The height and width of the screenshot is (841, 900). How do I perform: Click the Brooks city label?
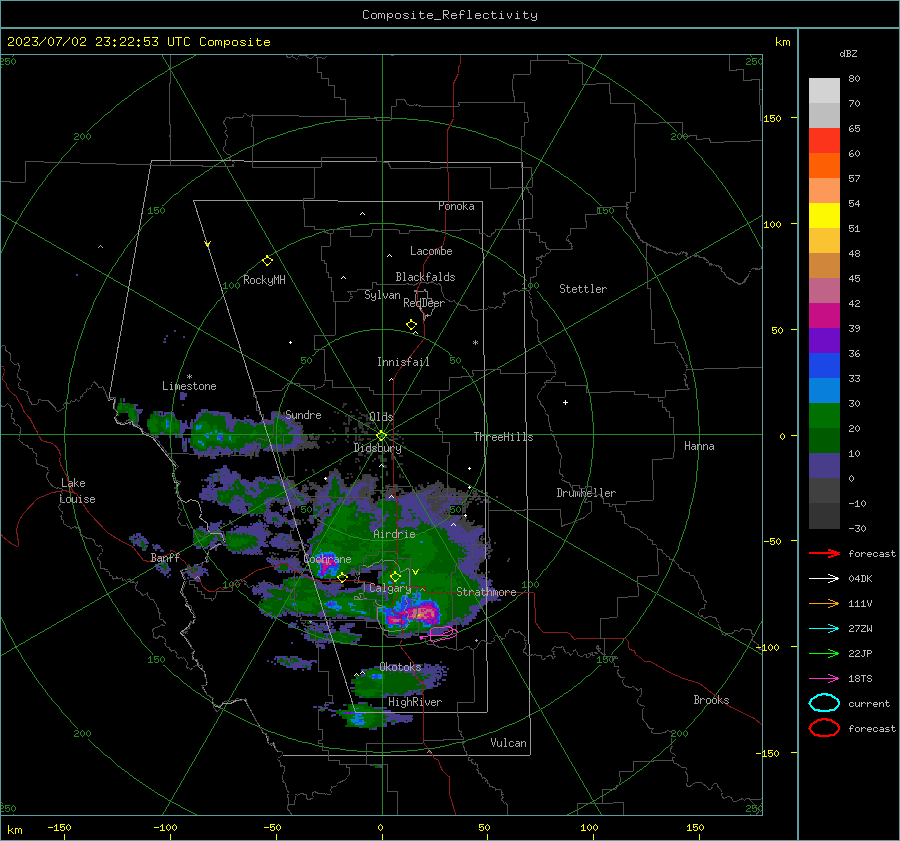(x=711, y=700)
